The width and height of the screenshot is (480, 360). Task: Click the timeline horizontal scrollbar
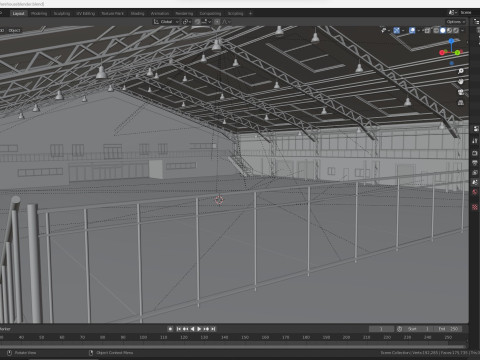(233, 347)
